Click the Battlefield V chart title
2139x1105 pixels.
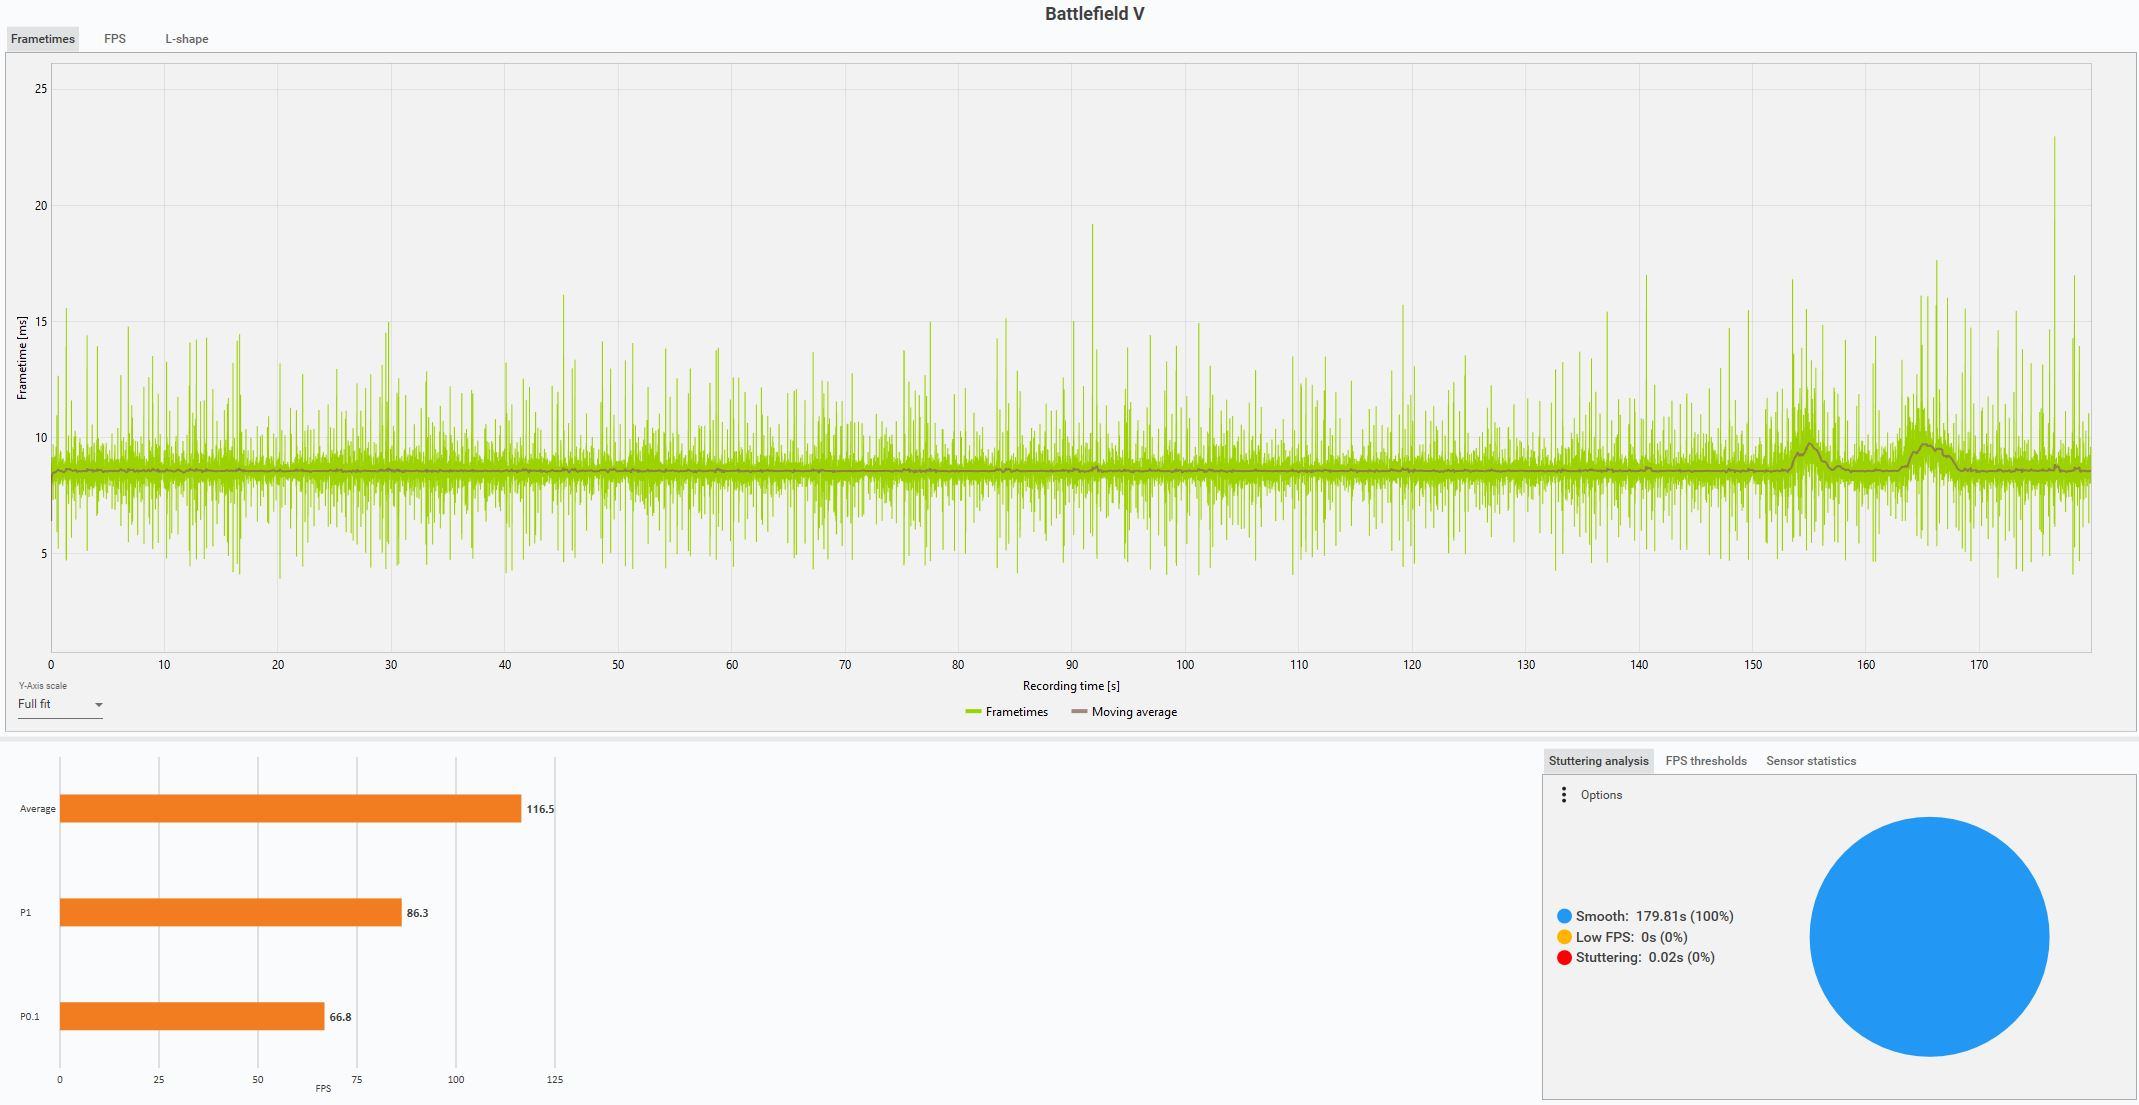1095,14
